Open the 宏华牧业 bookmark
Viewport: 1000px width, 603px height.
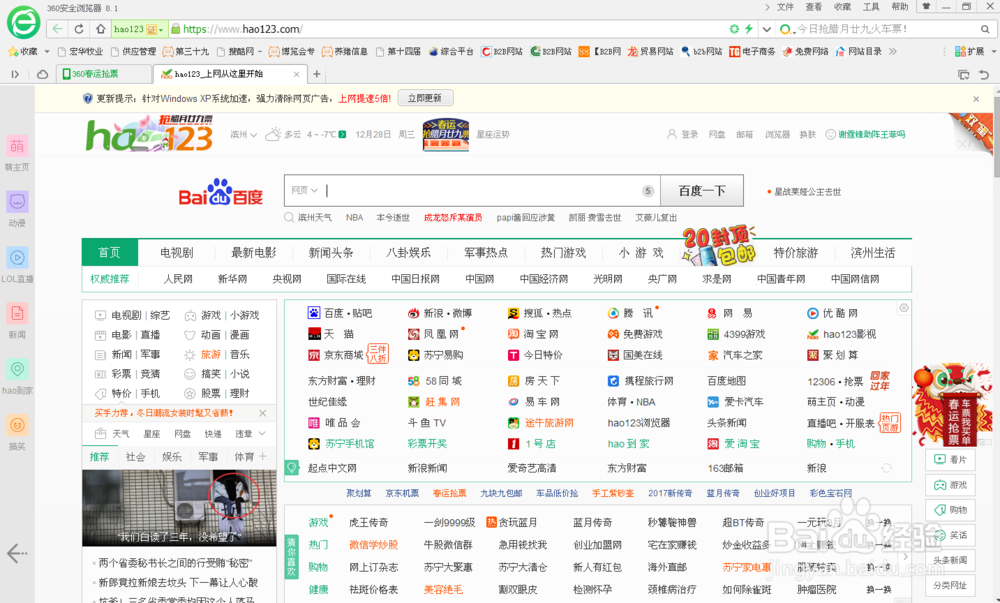click(x=80, y=51)
